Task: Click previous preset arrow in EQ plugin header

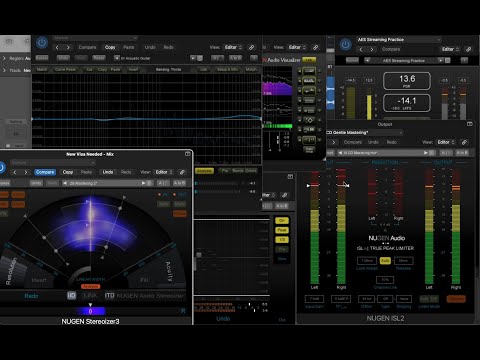Action: coord(57,47)
